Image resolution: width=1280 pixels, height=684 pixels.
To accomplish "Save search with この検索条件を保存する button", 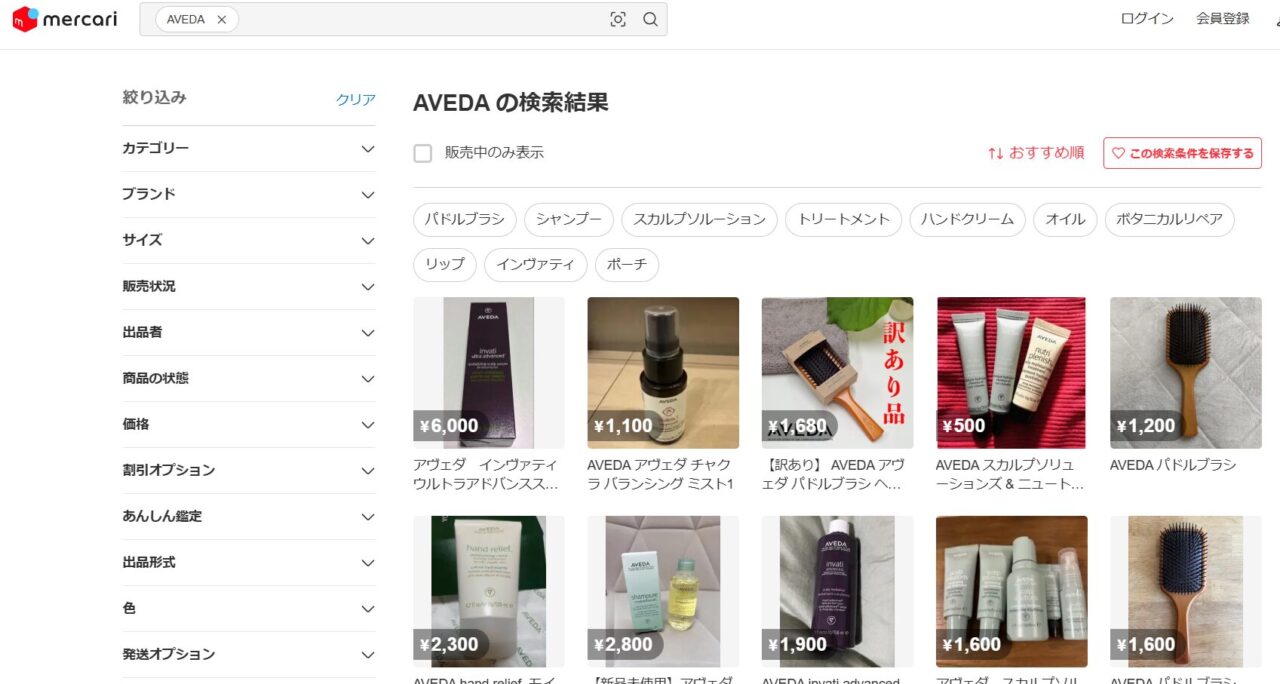I will tap(1182, 153).
